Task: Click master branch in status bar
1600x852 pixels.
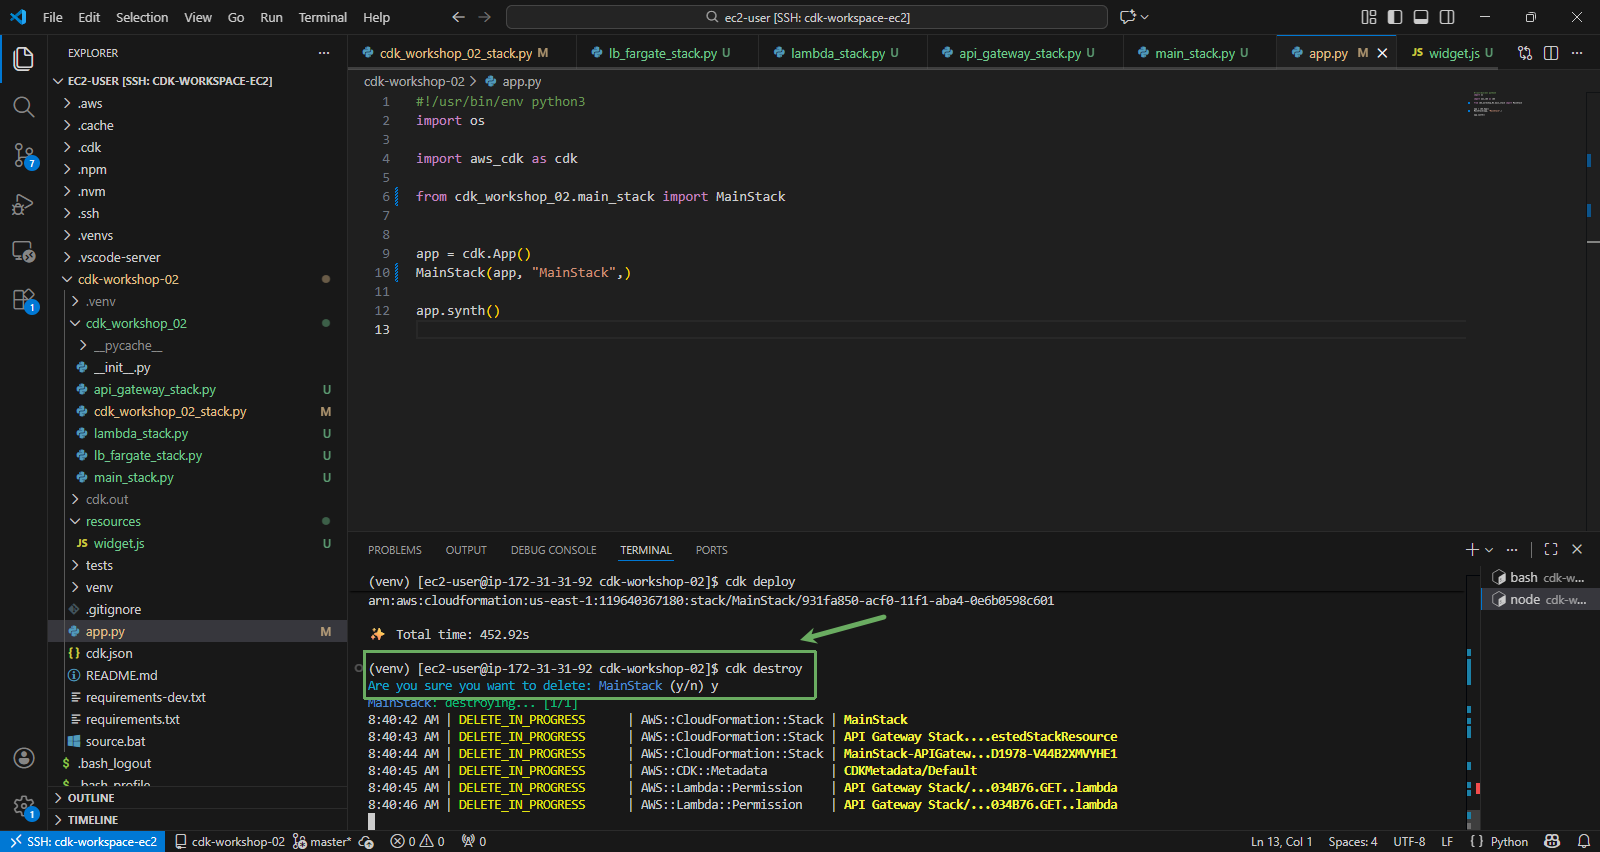Action: (322, 841)
